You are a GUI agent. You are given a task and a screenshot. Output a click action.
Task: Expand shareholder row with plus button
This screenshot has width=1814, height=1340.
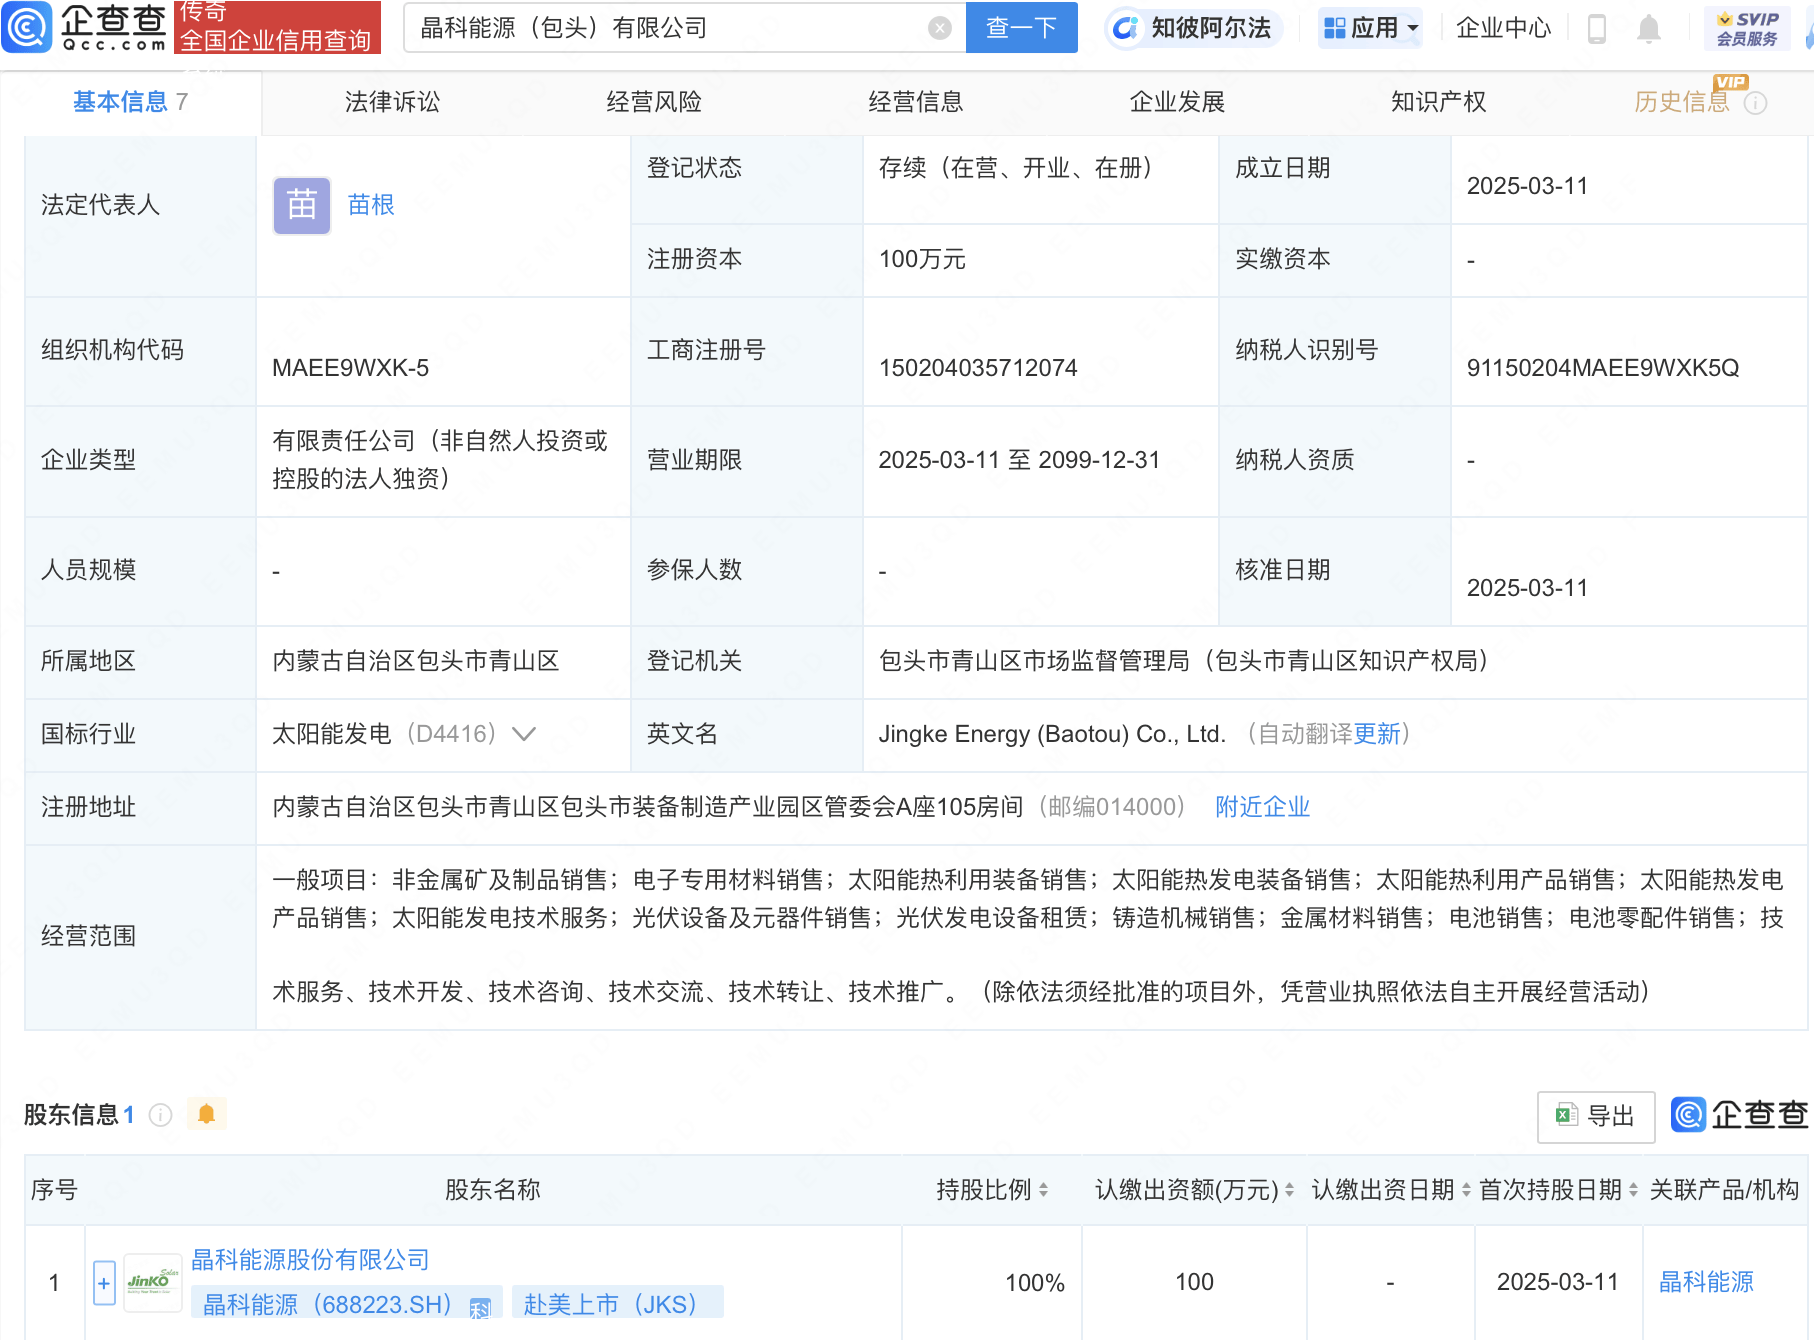pos(104,1283)
